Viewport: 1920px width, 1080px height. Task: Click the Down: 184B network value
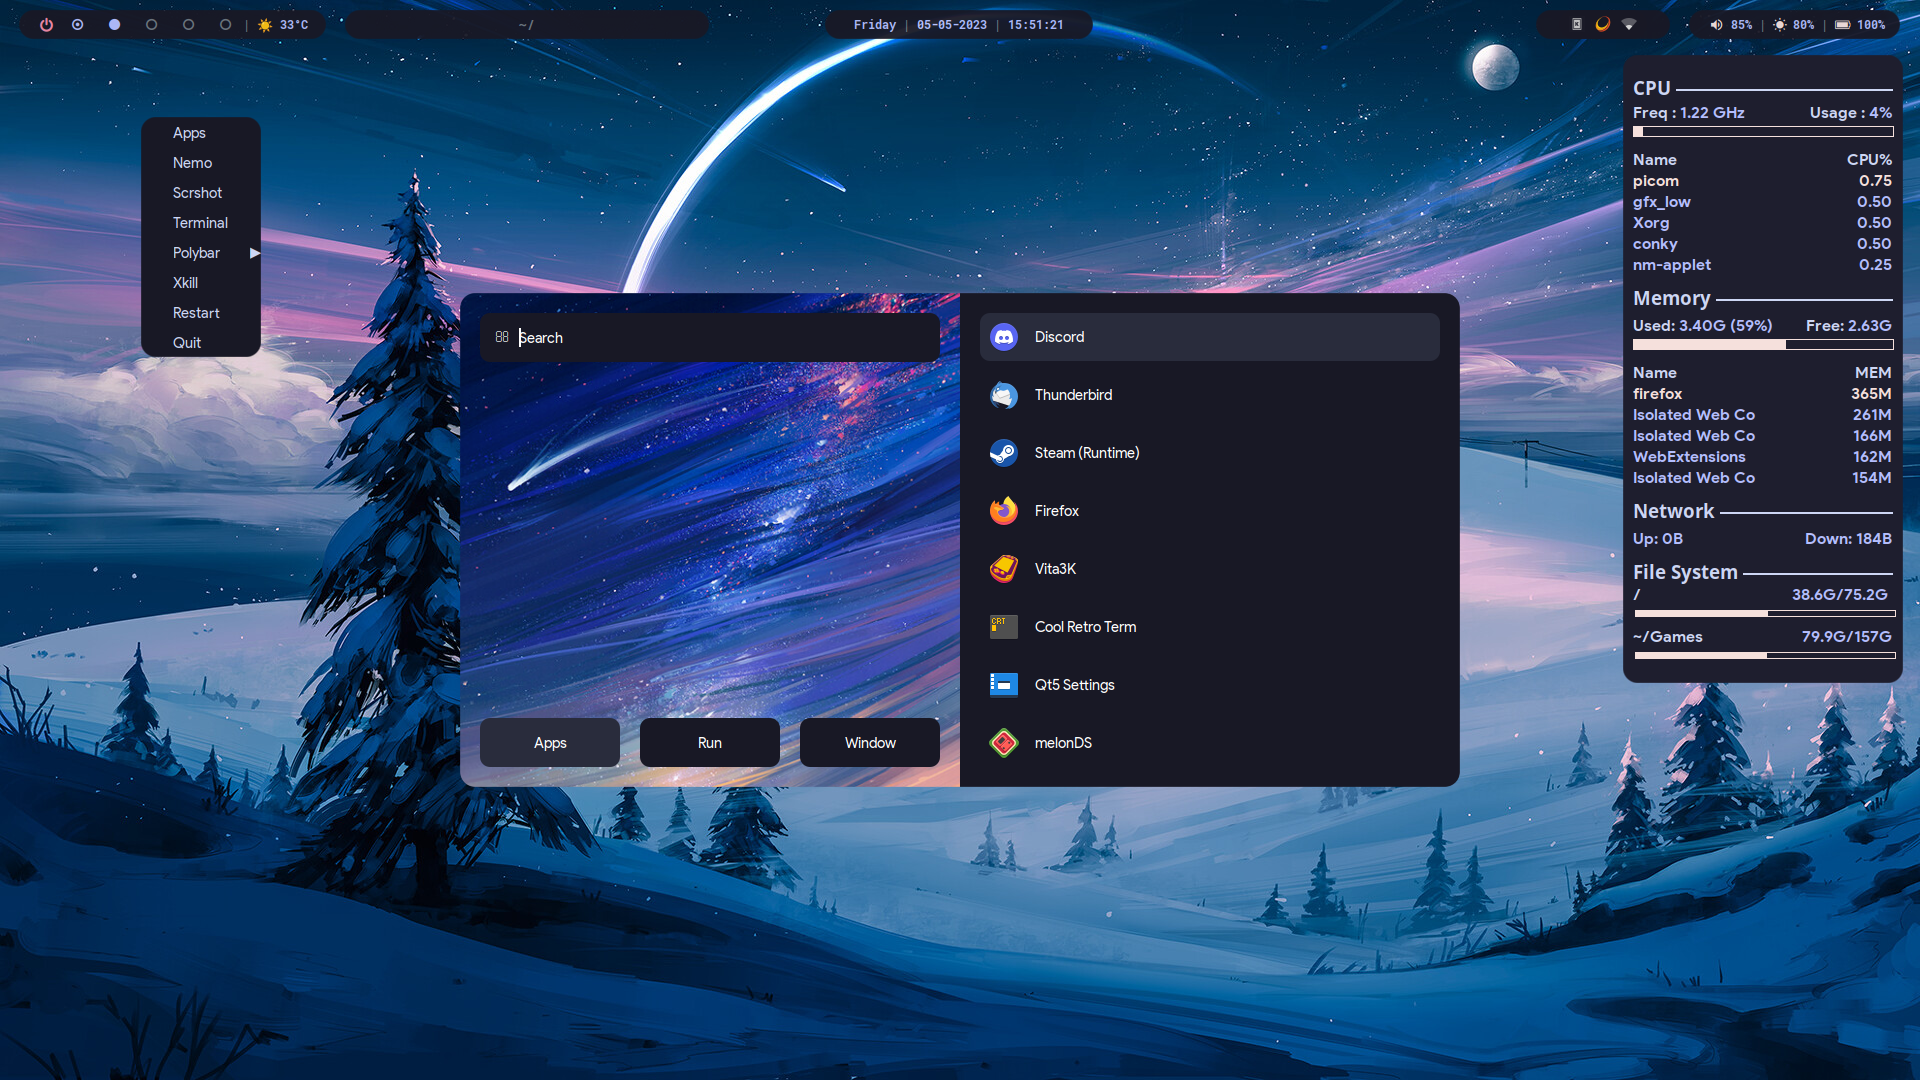tap(1848, 539)
